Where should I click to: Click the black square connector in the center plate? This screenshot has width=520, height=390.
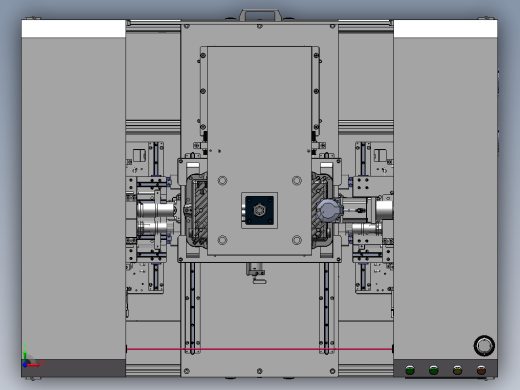click(x=259, y=210)
